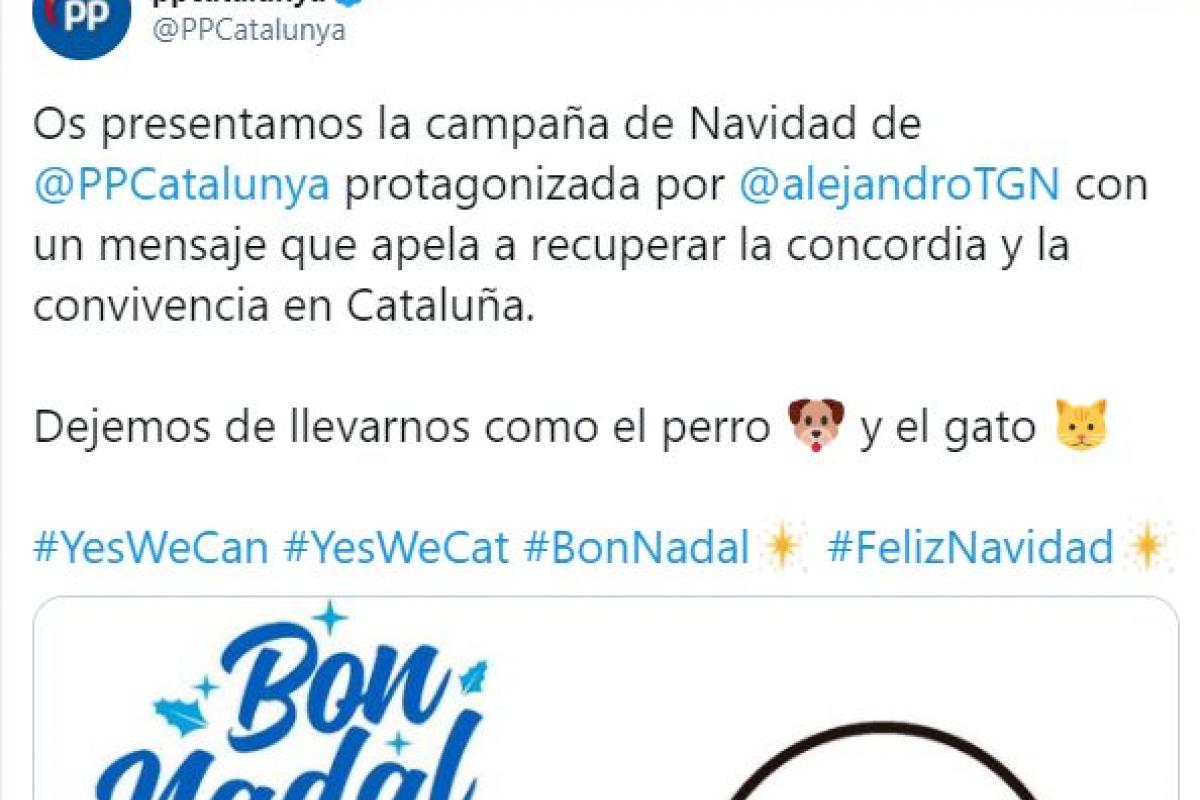This screenshot has width=1200, height=800.
Task: Click the sparkle emoji after #FelizNavidad
Action: click(x=1148, y=547)
